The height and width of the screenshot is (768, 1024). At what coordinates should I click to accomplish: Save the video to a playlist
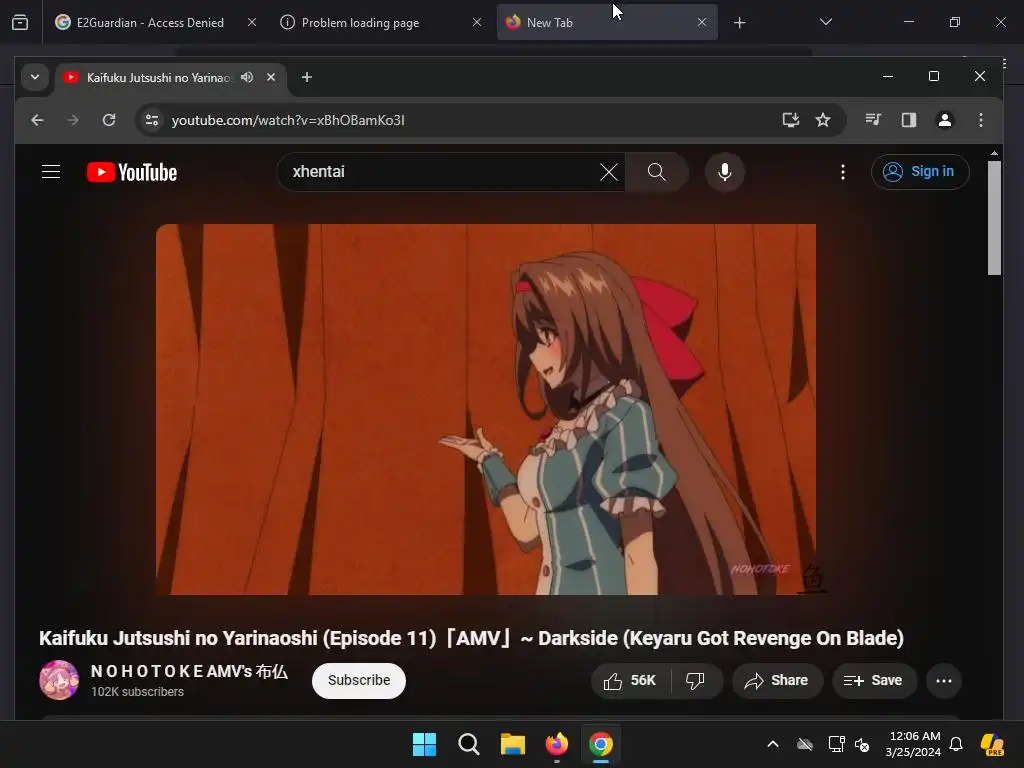tap(873, 680)
